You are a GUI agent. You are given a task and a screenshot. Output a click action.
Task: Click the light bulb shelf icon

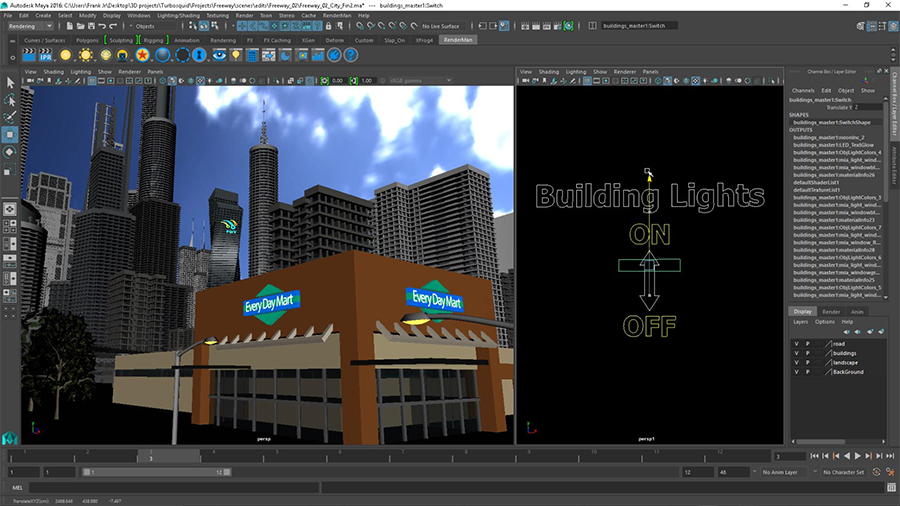[235, 55]
